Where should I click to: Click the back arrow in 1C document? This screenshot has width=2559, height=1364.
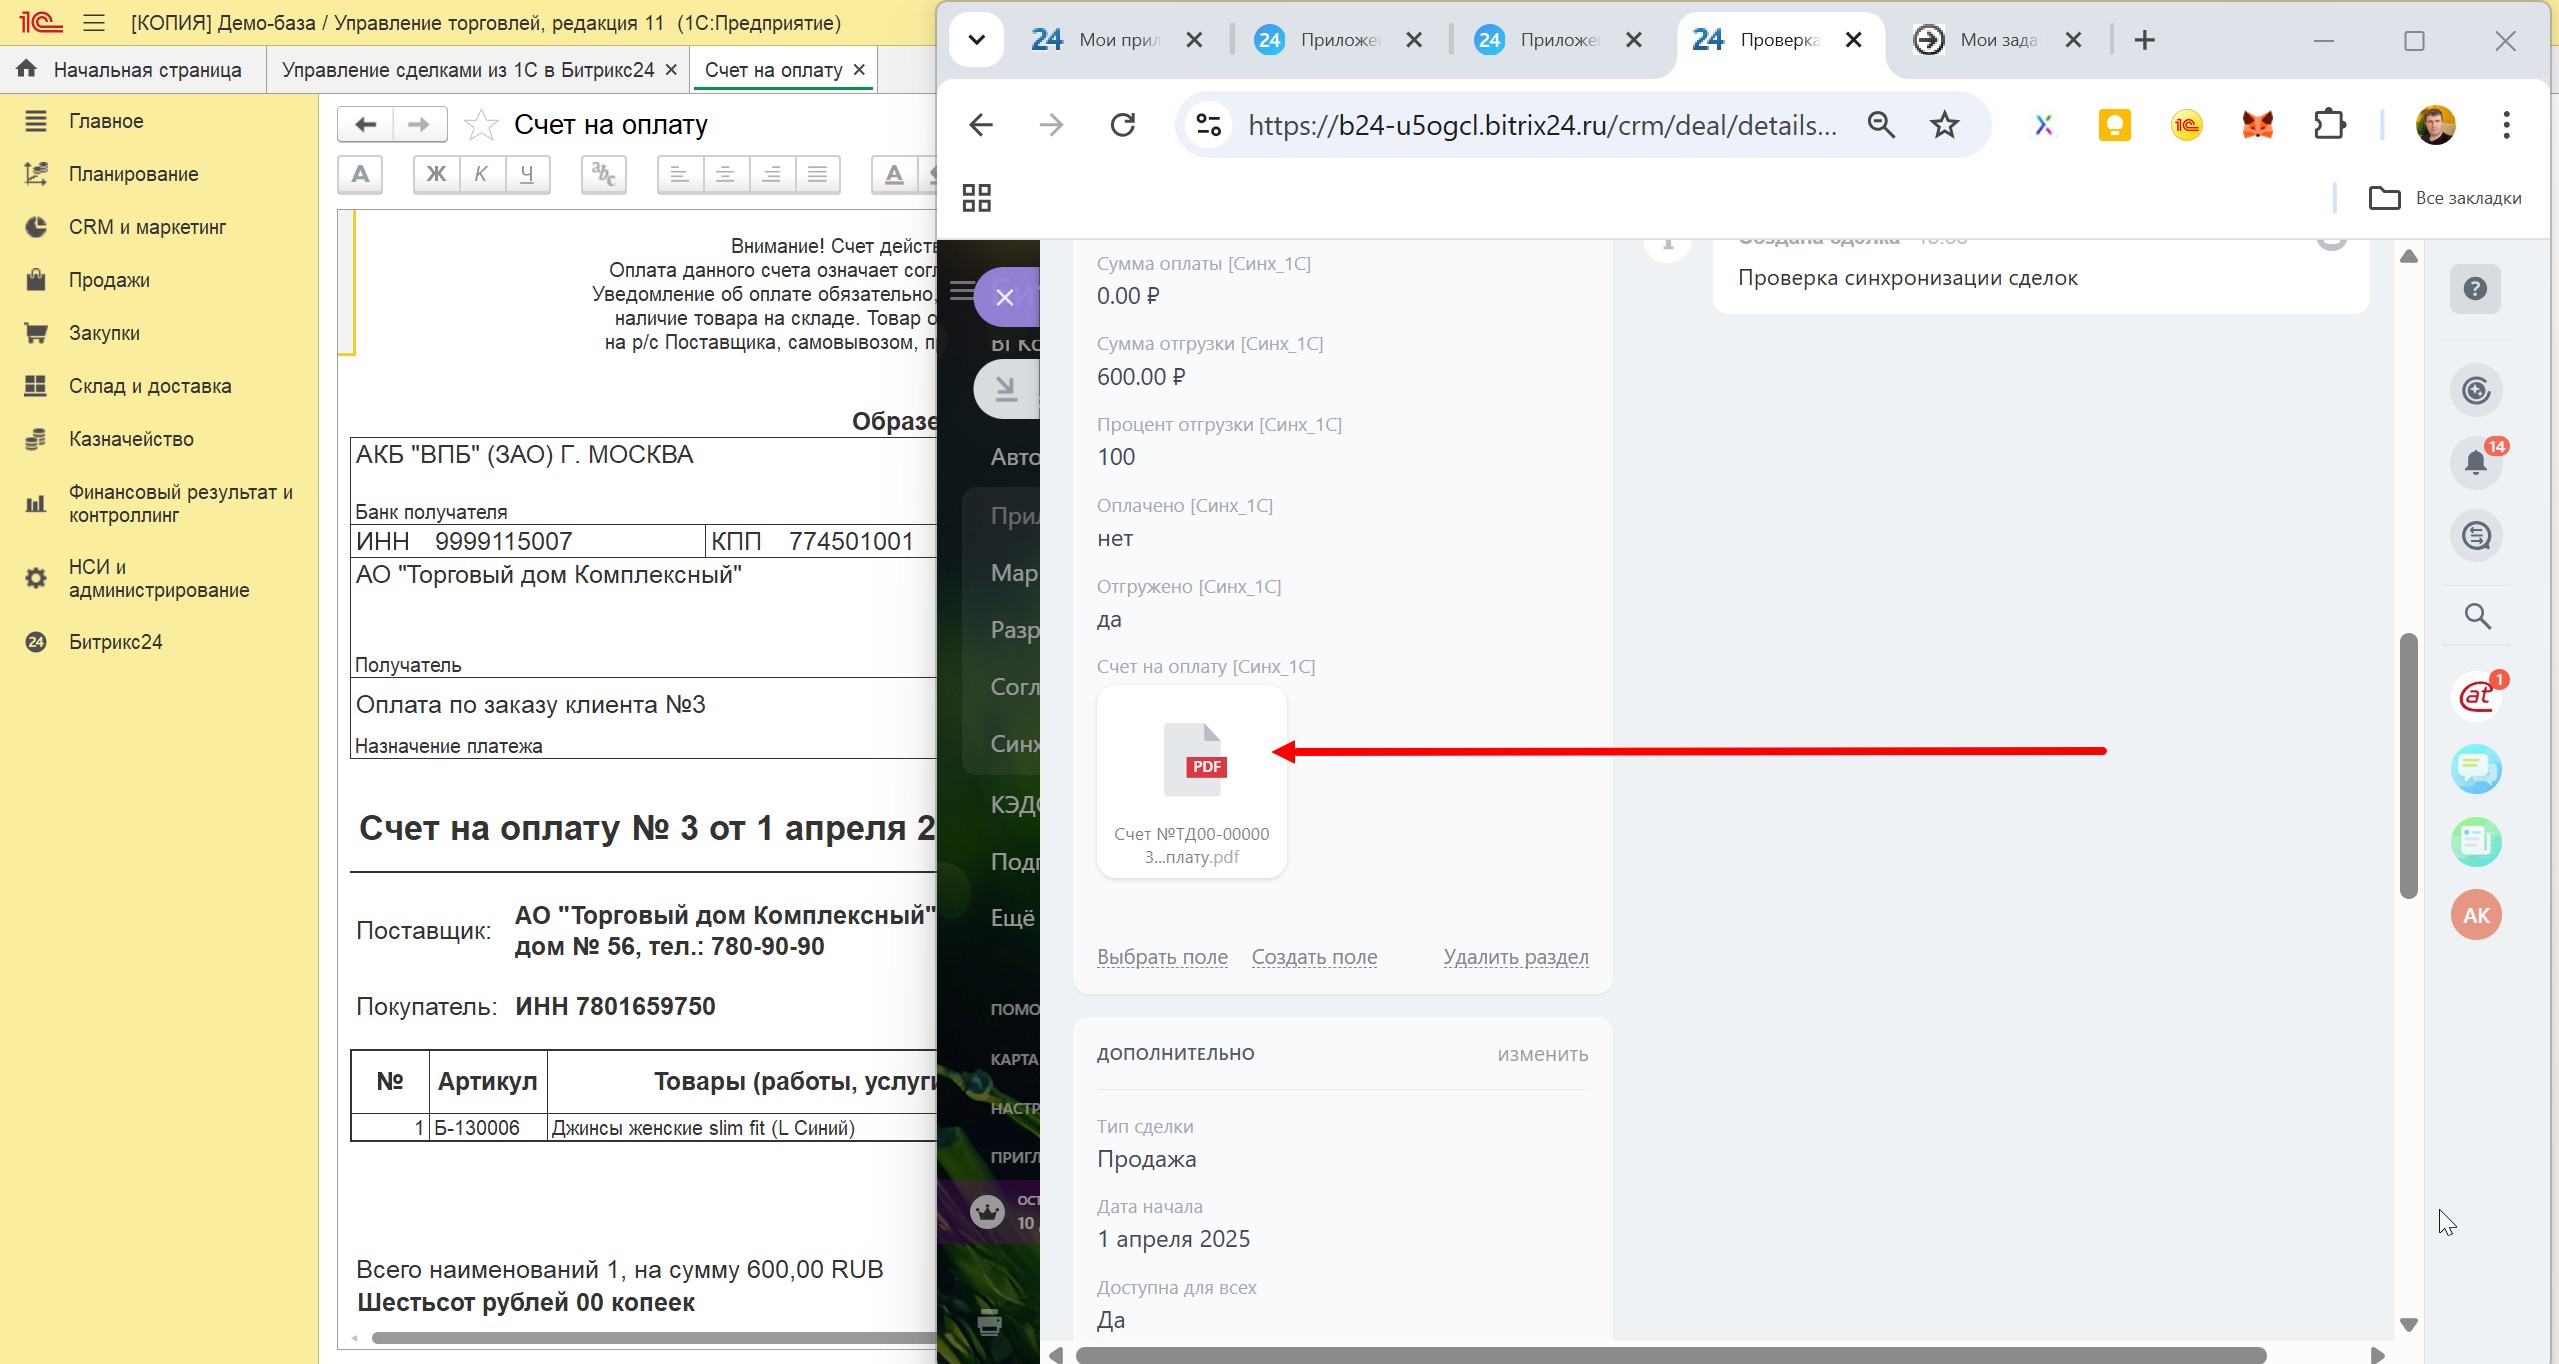click(x=365, y=125)
